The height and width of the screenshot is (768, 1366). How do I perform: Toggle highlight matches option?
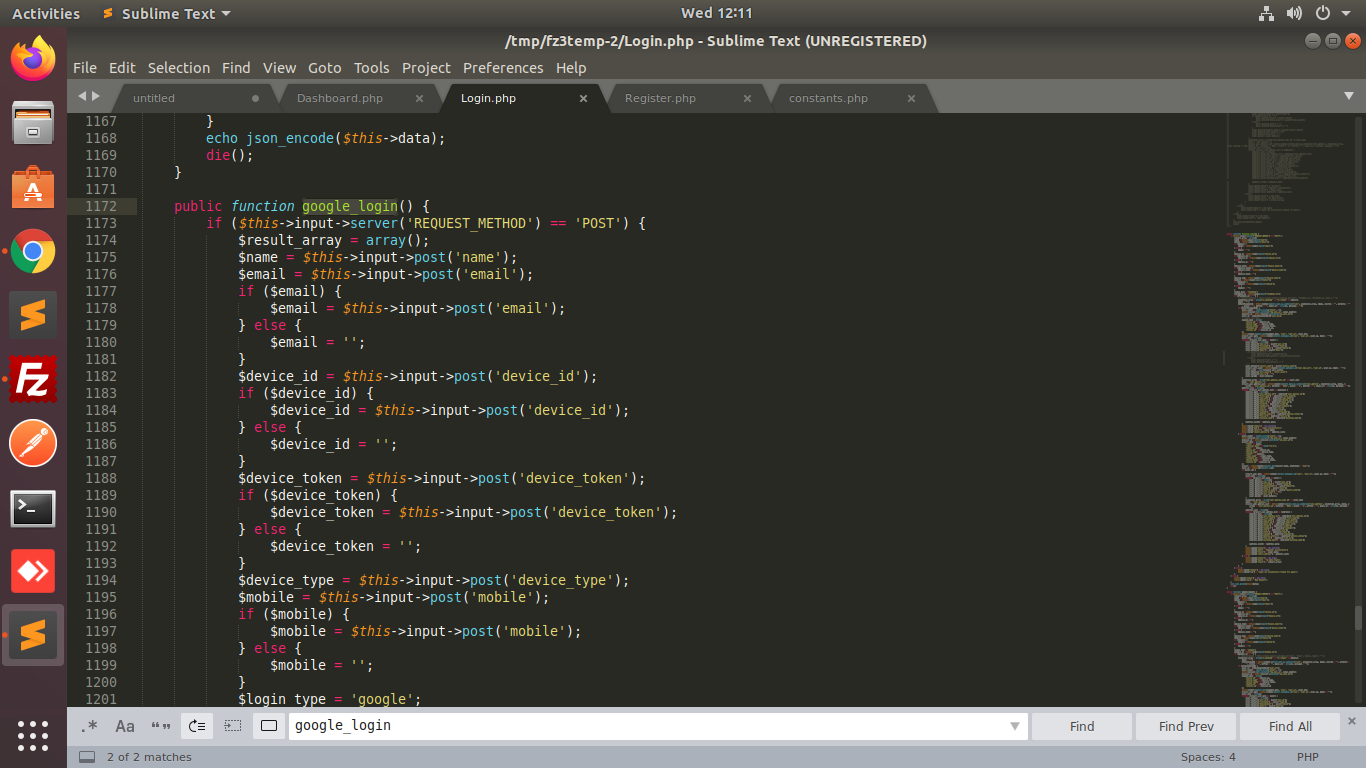tap(268, 726)
